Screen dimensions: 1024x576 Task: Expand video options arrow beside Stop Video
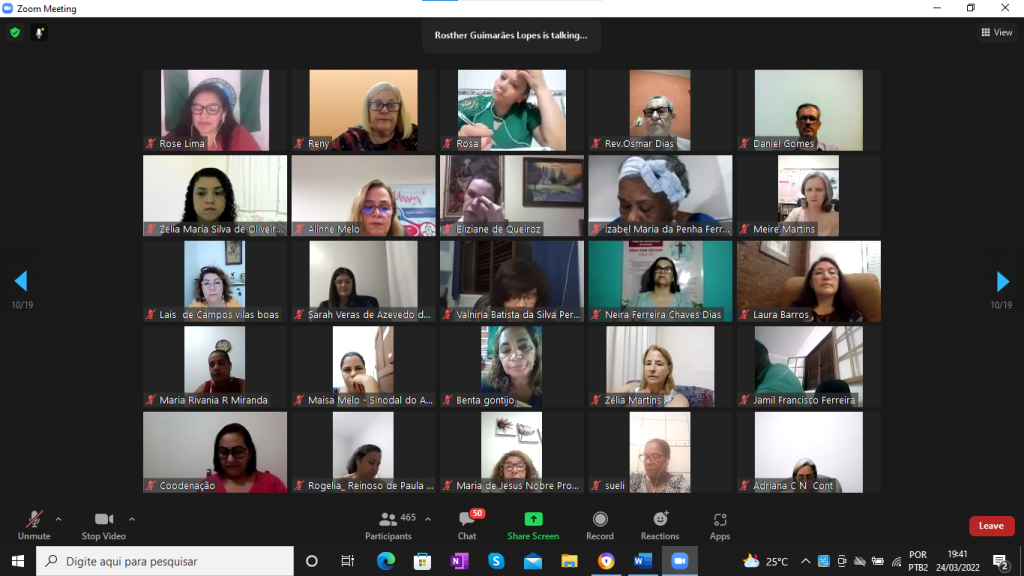tap(132, 519)
